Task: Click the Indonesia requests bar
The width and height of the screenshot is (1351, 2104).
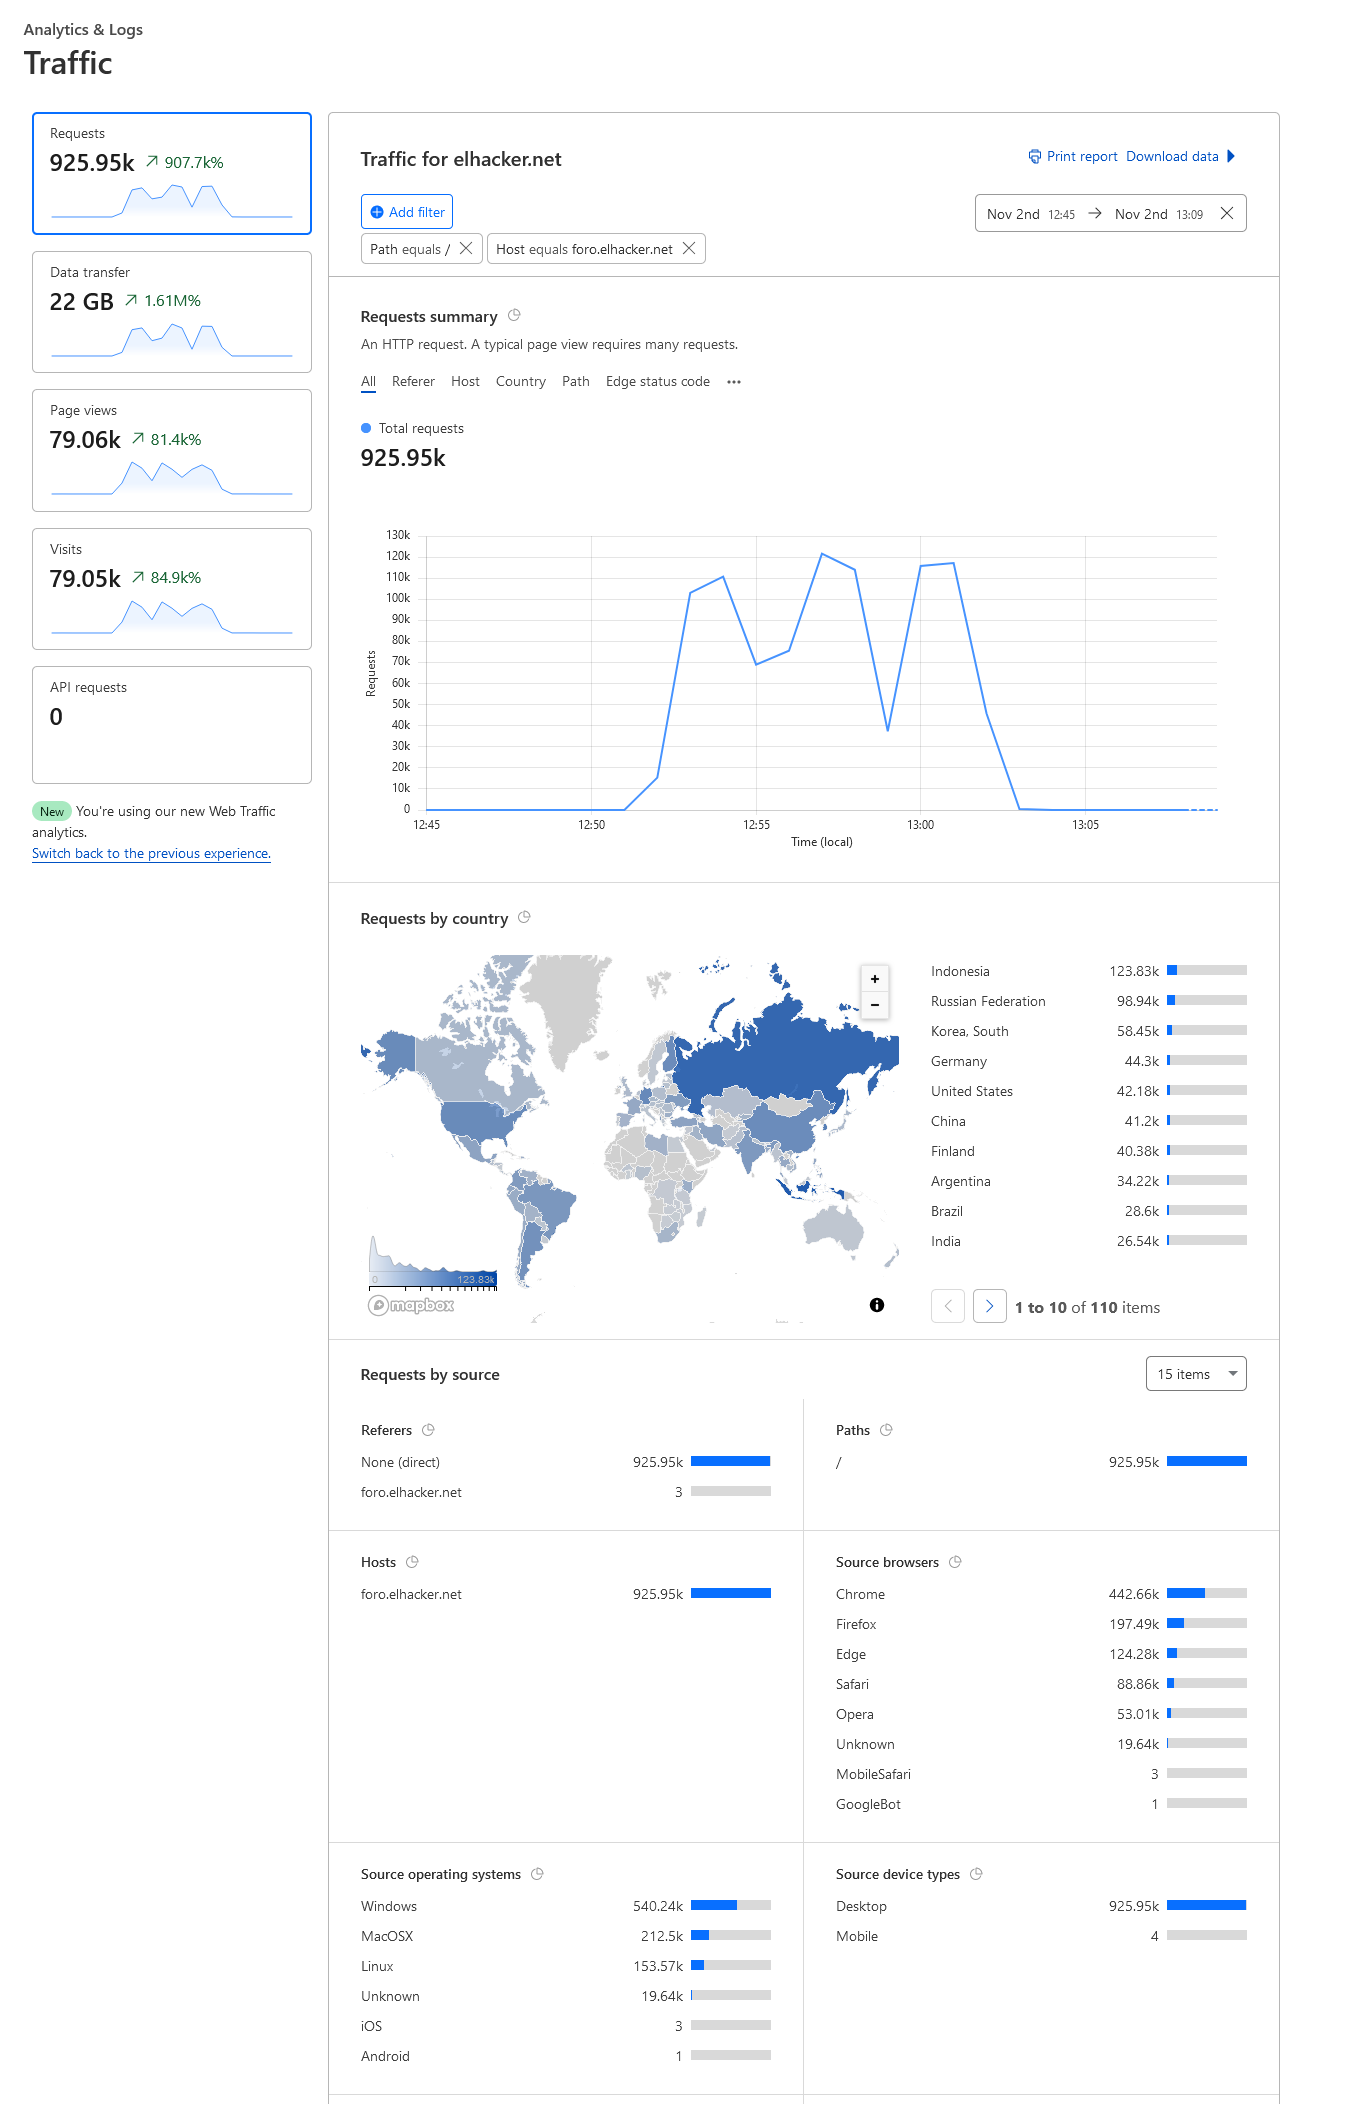Action: point(1207,970)
